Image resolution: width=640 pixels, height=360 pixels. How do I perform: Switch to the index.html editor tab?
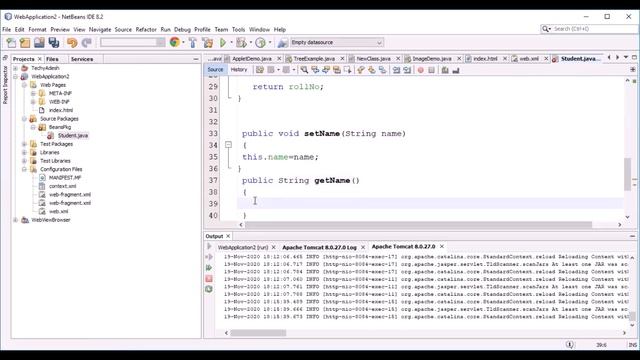[x=485, y=59]
